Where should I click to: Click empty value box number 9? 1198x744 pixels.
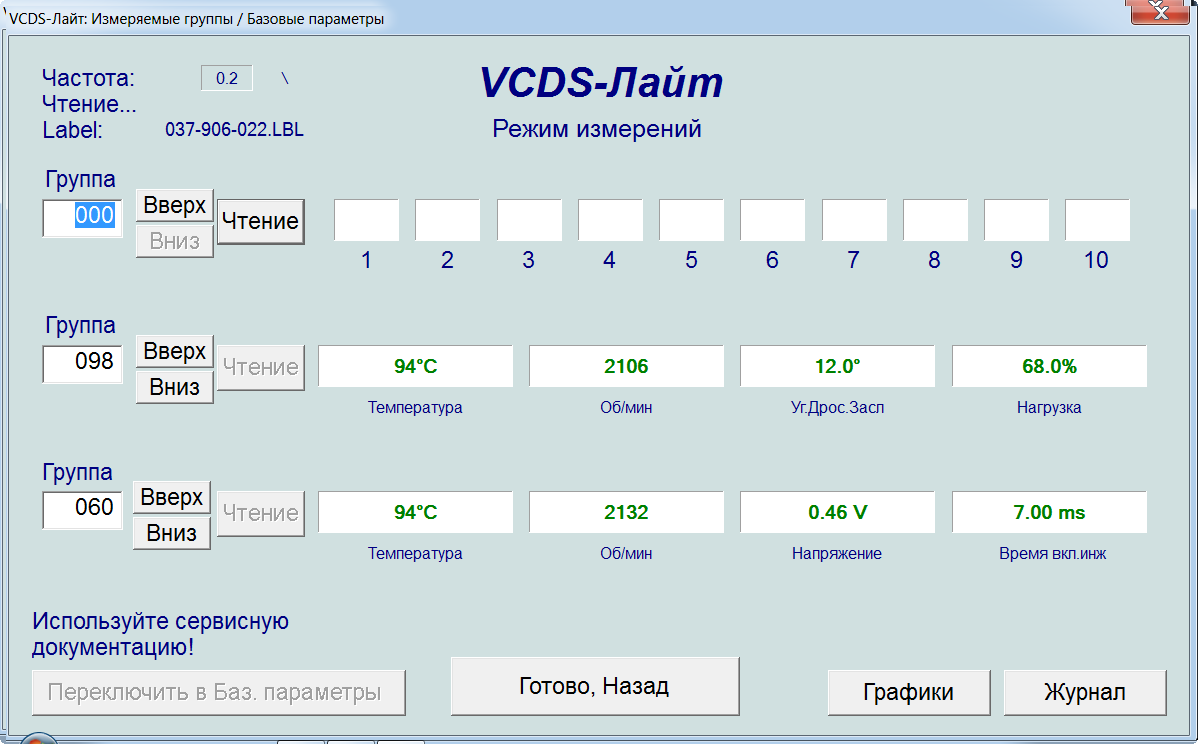click(x=1016, y=221)
